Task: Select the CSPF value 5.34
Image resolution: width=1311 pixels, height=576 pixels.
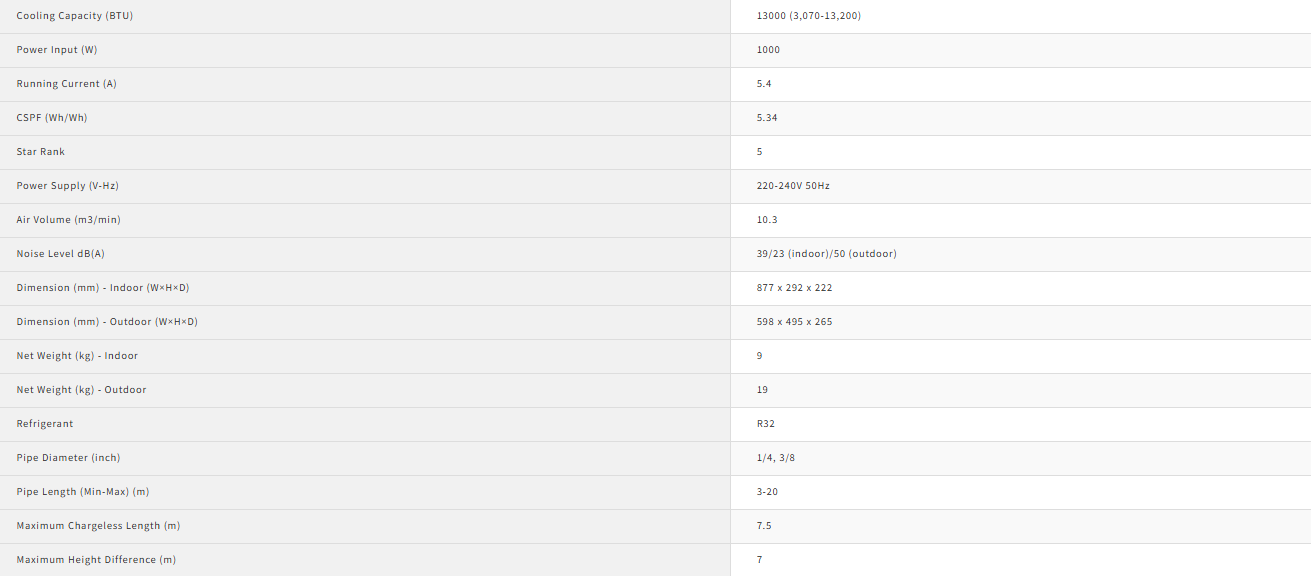Action: 767,118
